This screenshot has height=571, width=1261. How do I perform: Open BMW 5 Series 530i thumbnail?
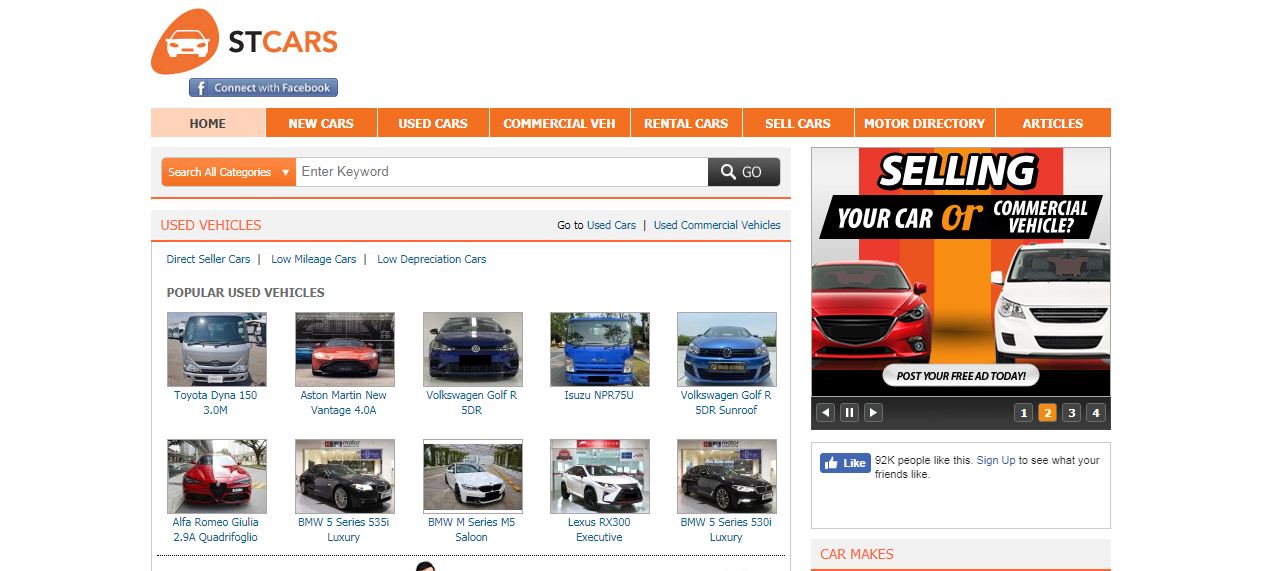(727, 476)
